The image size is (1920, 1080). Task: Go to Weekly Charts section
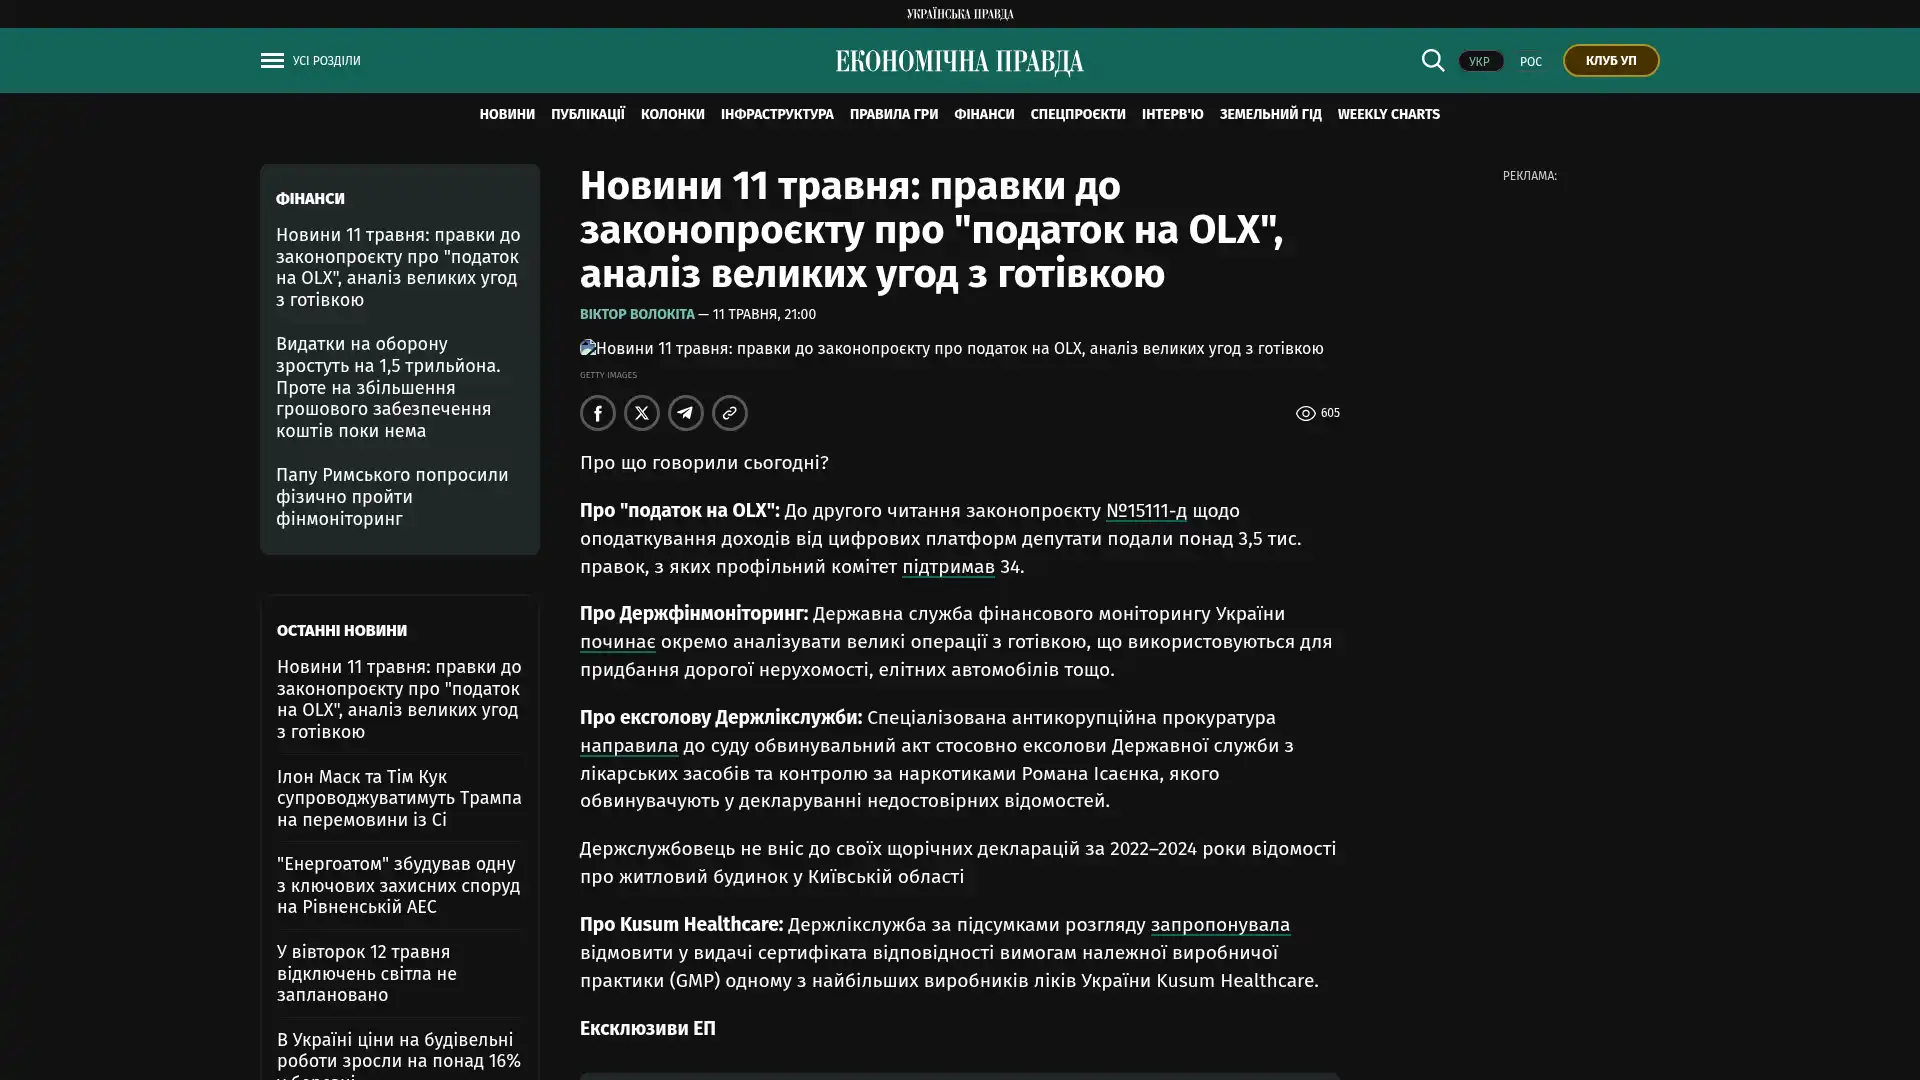tap(1388, 115)
